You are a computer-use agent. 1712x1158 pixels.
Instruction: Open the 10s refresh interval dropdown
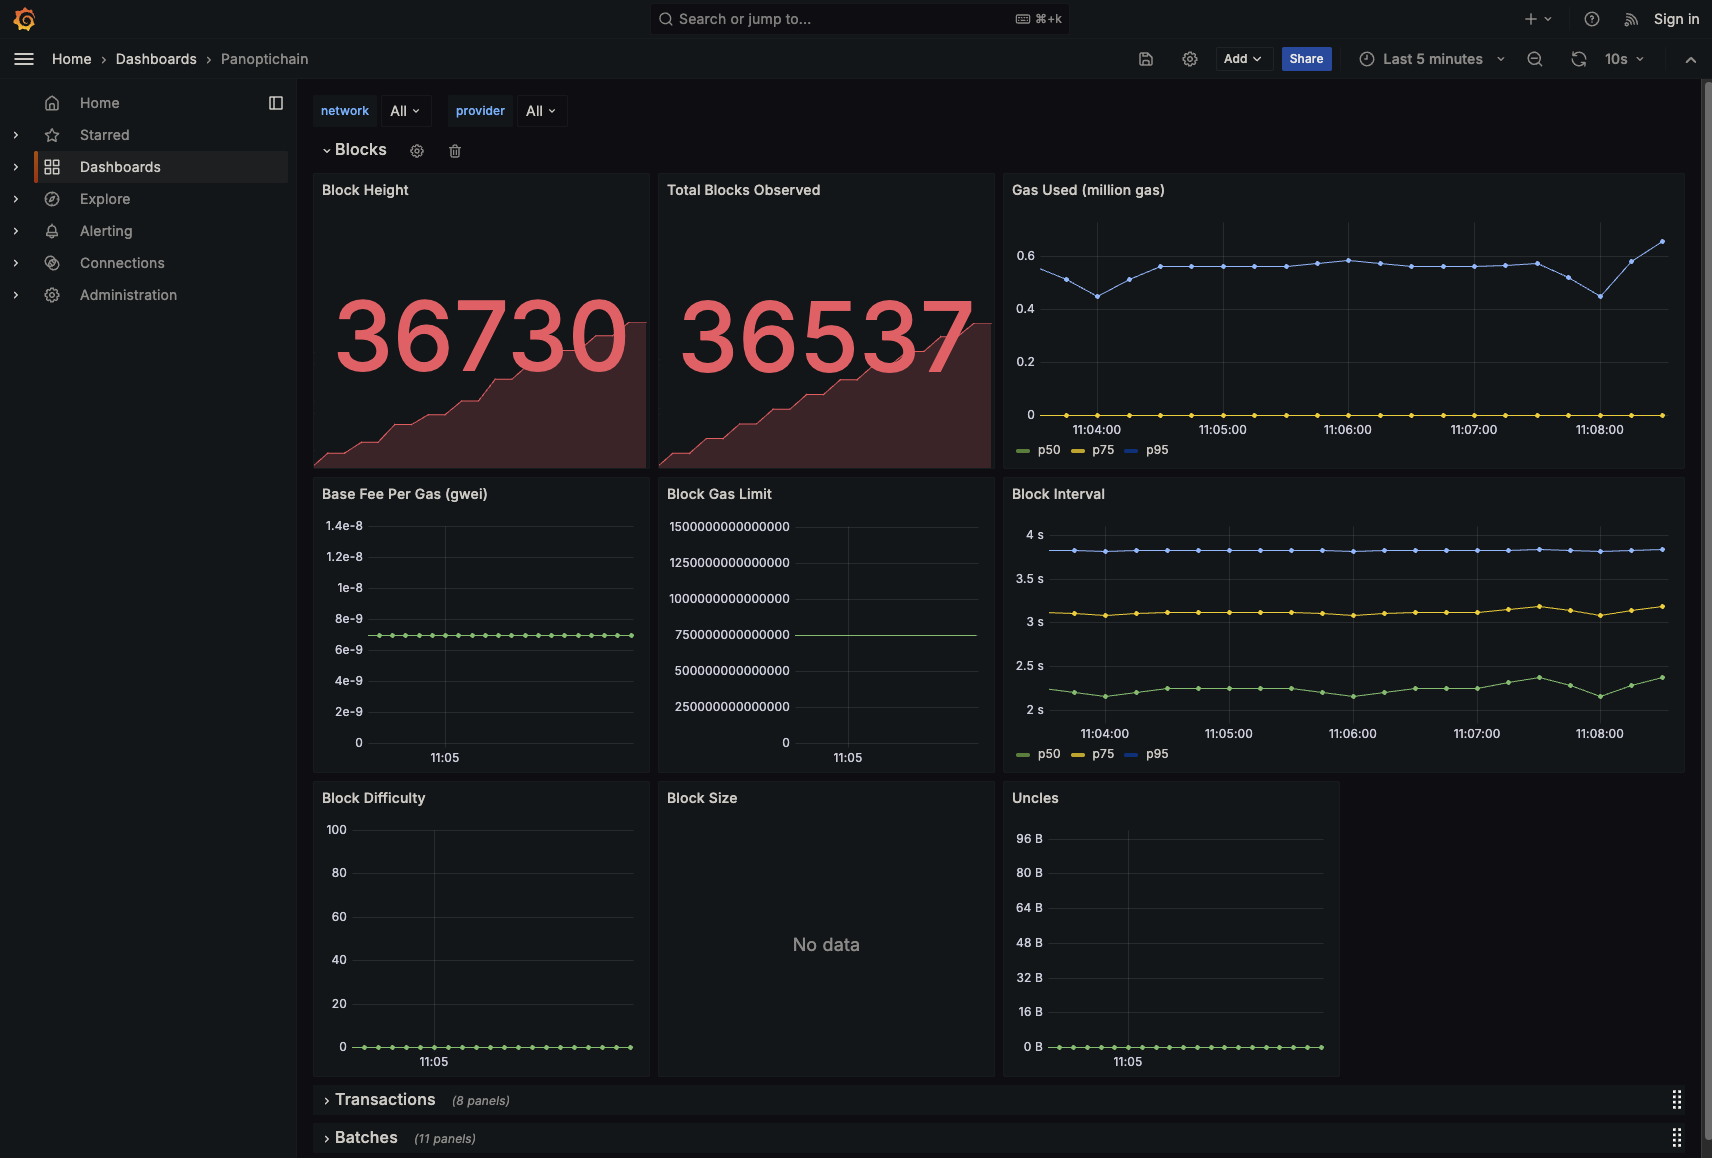coord(1624,59)
